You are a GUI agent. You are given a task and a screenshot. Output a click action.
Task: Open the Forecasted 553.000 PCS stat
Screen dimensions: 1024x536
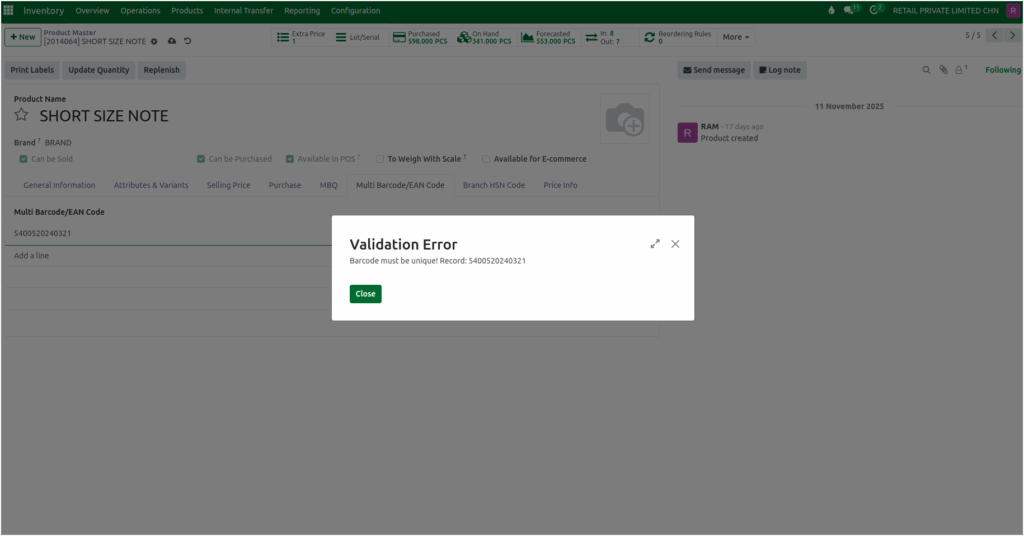(x=548, y=37)
